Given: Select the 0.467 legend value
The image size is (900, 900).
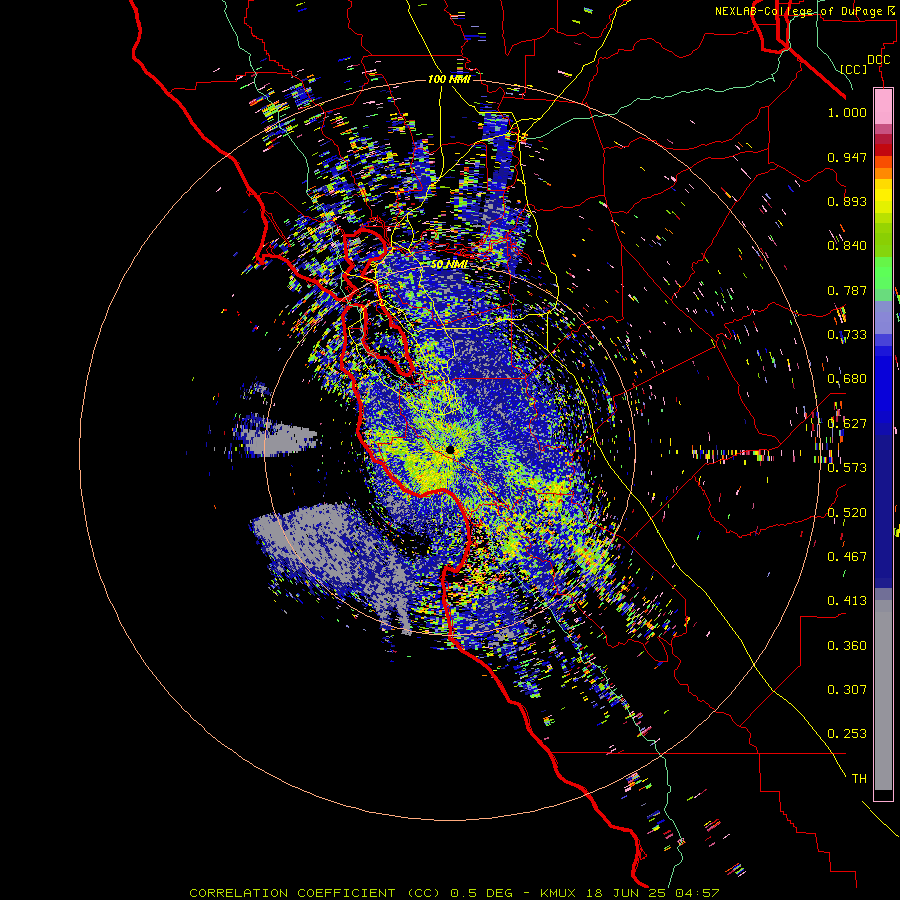Looking at the screenshot, I should [x=847, y=557].
